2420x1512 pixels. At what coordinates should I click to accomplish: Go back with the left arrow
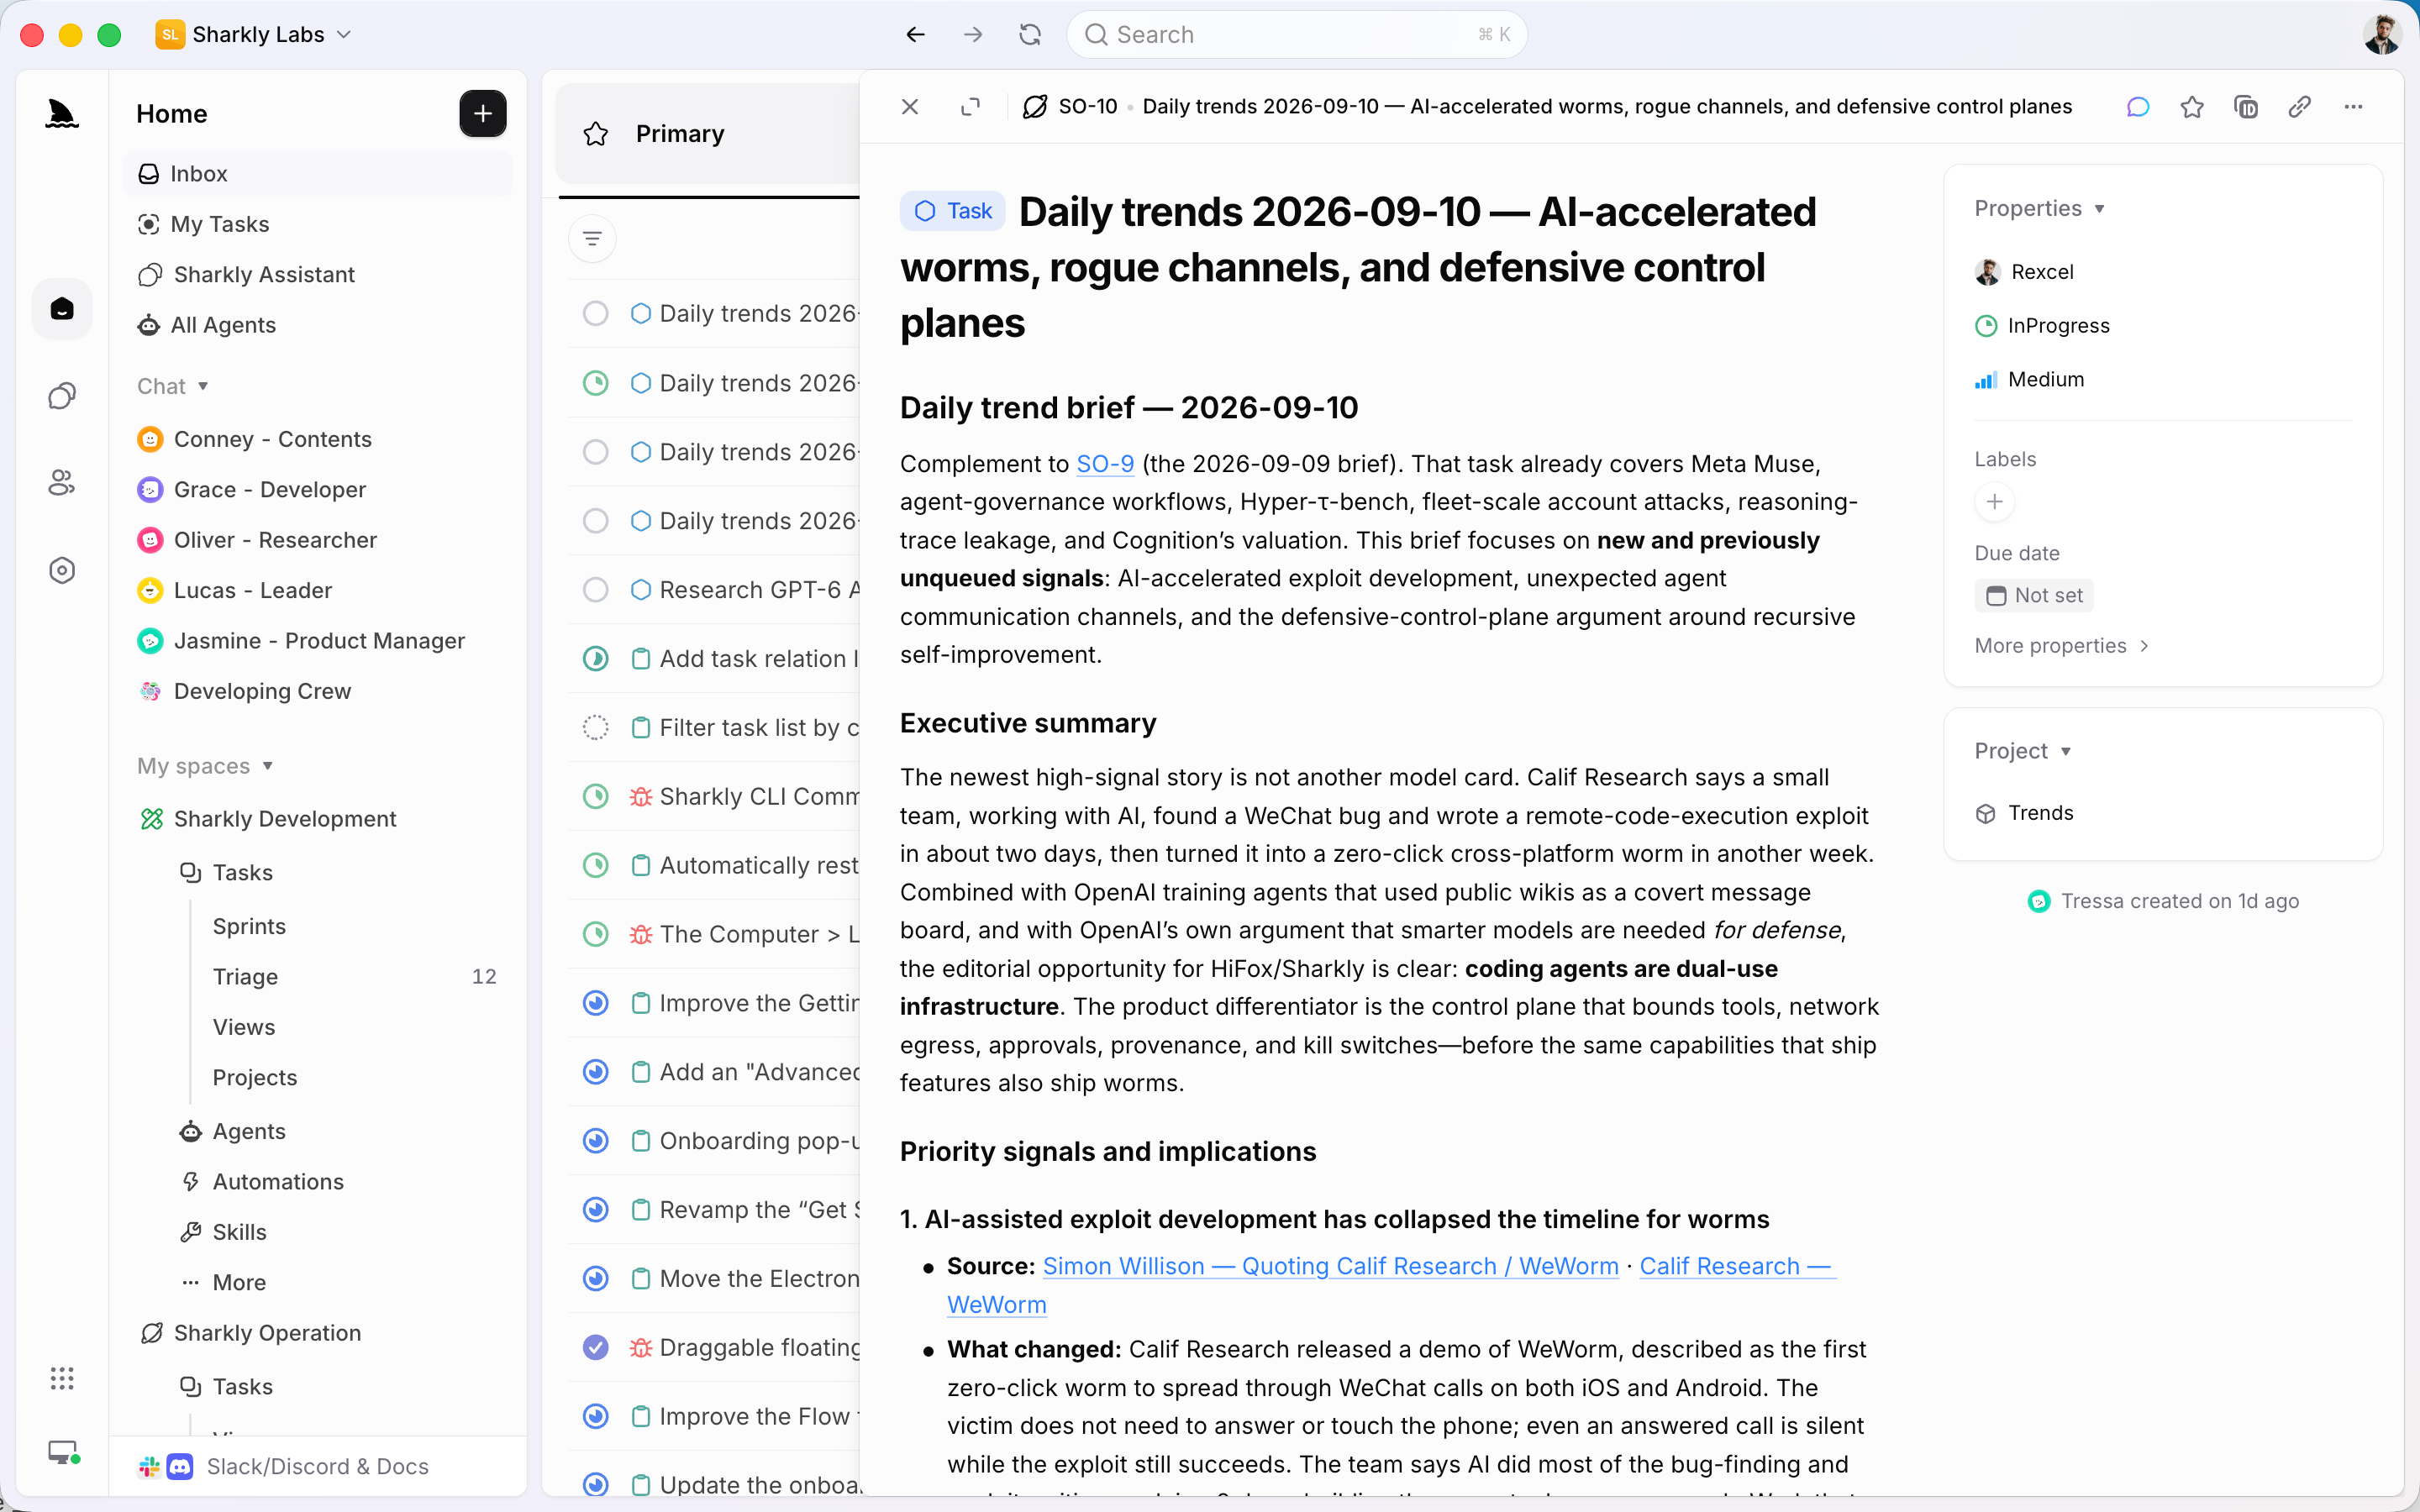(915, 35)
